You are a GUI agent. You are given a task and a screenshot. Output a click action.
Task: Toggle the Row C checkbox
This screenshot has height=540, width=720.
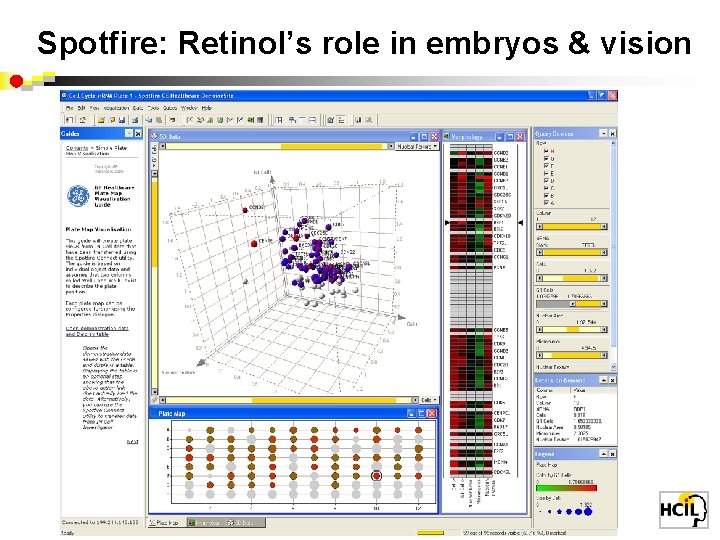[546, 188]
